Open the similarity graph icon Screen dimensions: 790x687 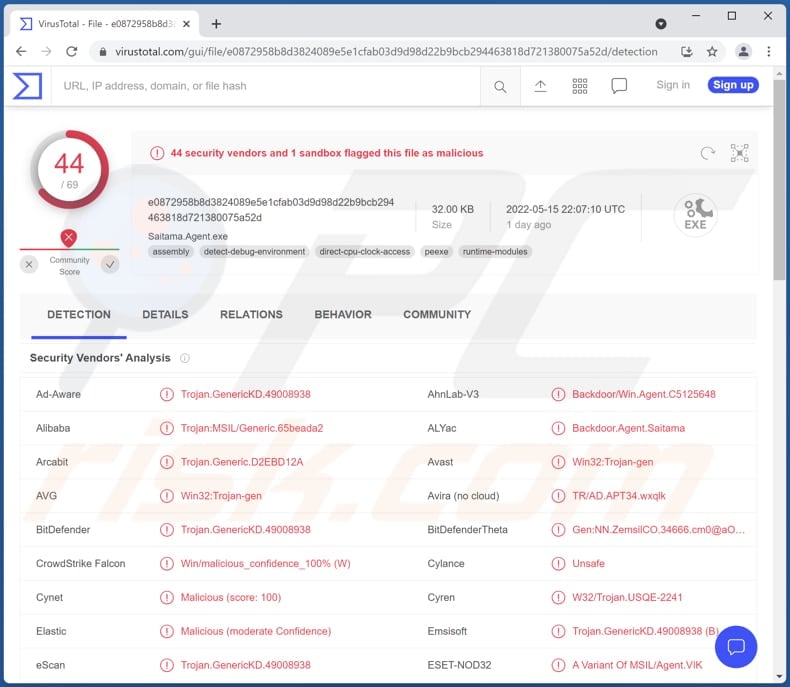pyautogui.click(x=739, y=153)
